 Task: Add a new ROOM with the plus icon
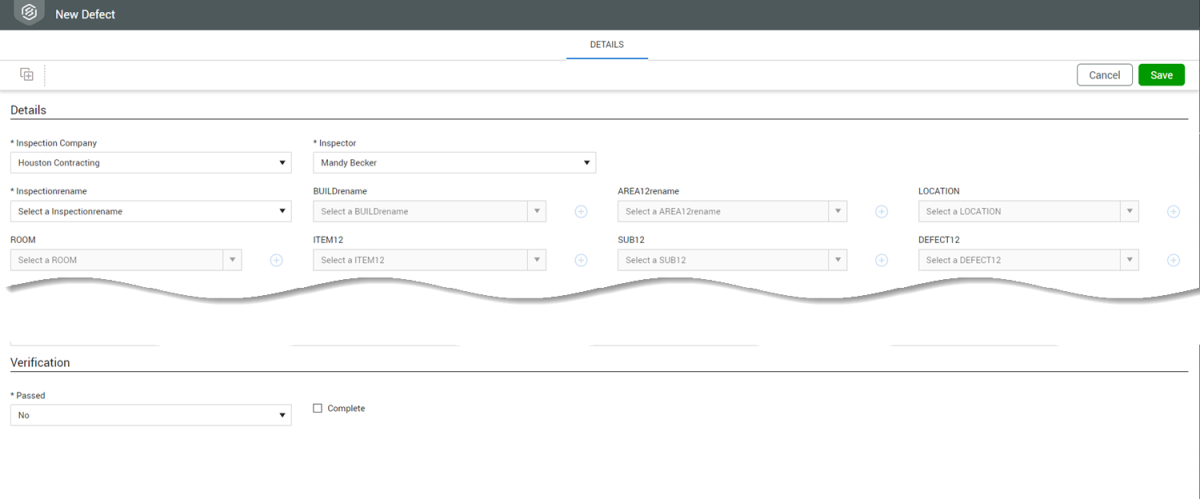point(277,260)
